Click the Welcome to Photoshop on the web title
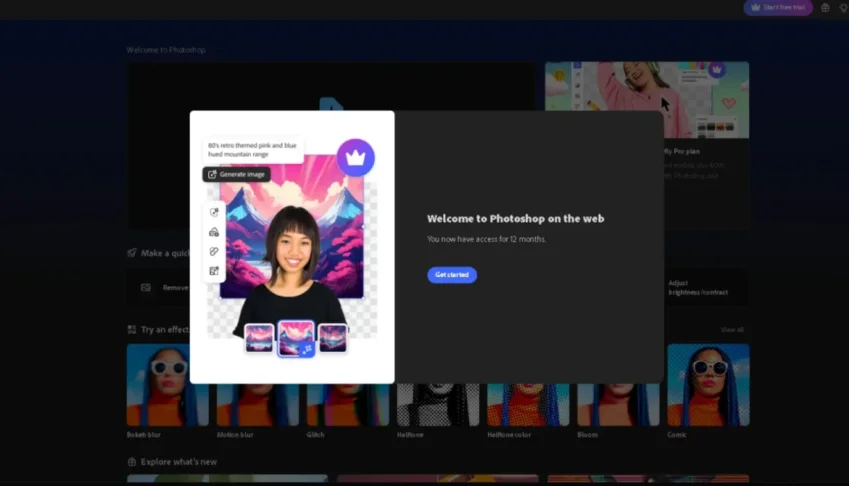The height and width of the screenshot is (486, 849). coord(515,219)
